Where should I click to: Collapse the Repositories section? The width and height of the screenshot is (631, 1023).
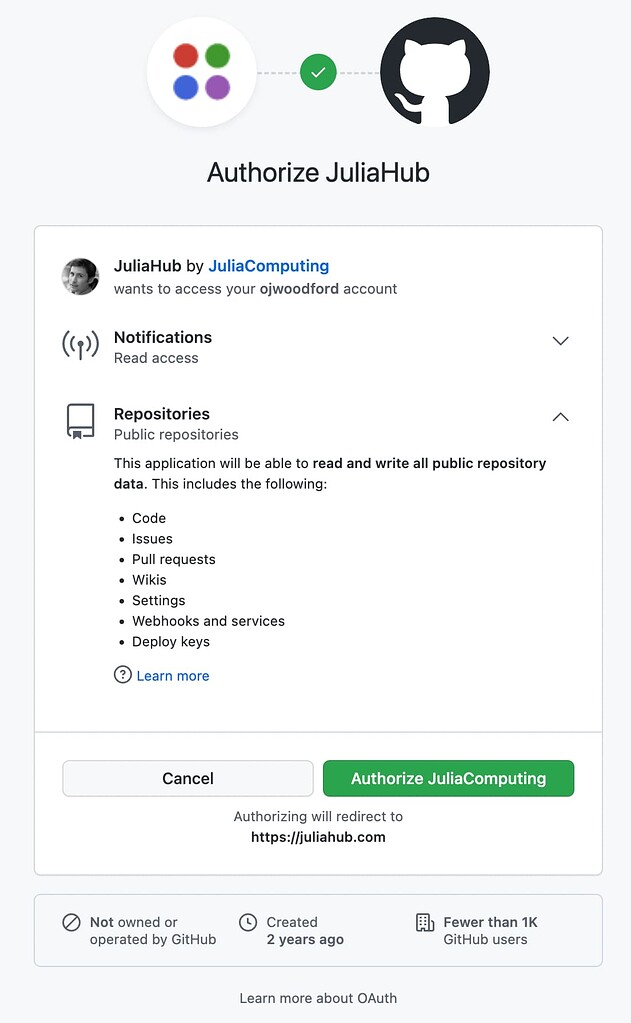coord(560,417)
